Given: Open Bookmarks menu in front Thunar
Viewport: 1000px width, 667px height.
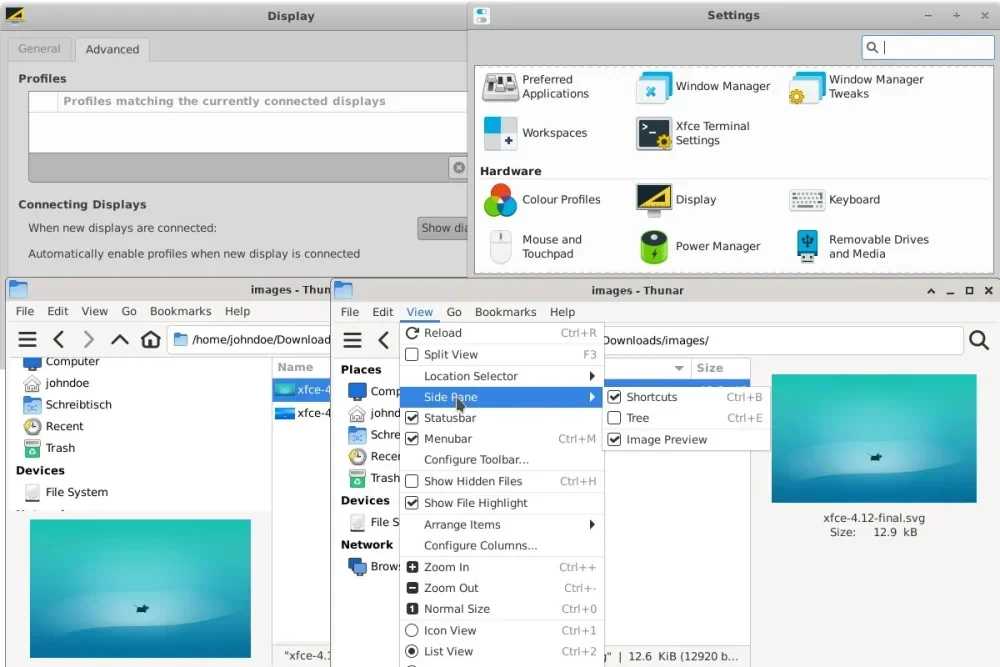Looking at the screenshot, I should click(506, 312).
